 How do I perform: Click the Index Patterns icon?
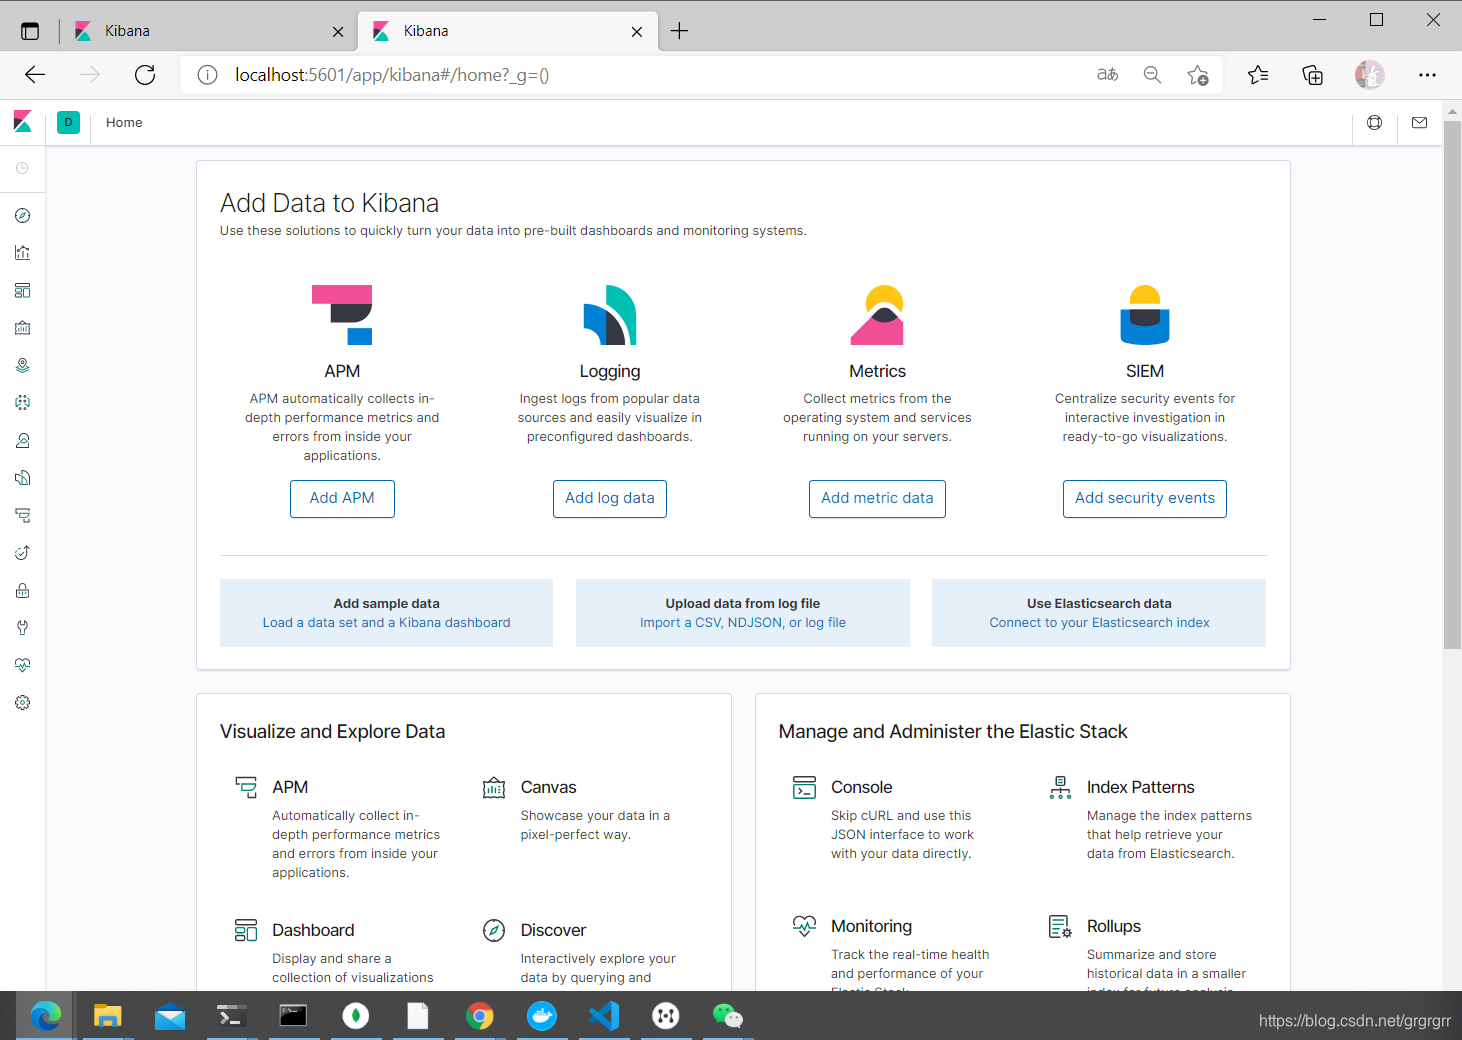point(1060,788)
